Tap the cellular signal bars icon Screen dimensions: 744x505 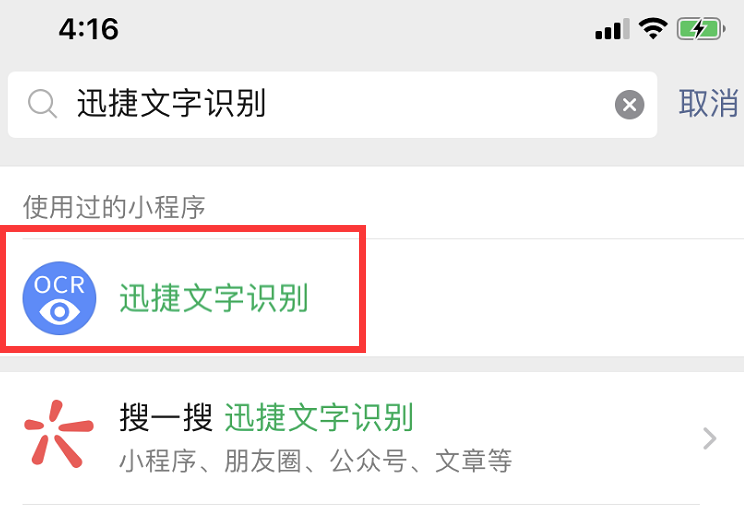[x=612, y=29]
